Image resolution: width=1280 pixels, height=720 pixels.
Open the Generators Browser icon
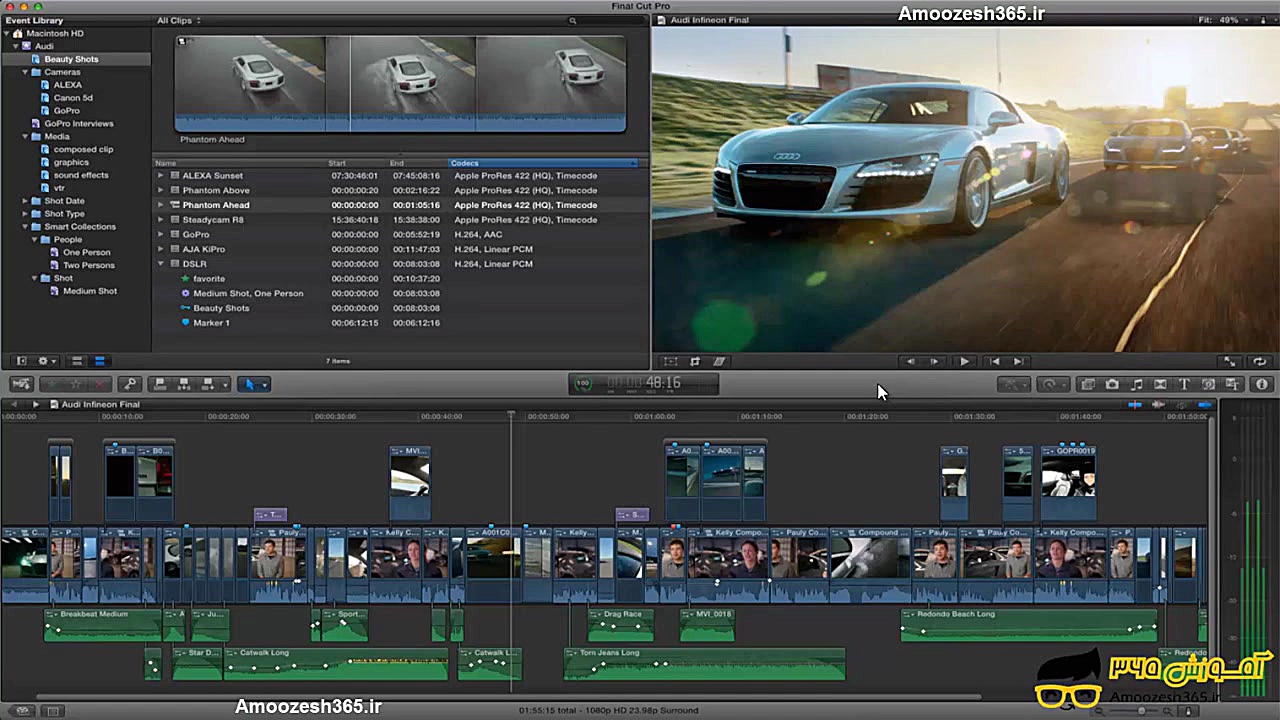[x=1208, y=384]
